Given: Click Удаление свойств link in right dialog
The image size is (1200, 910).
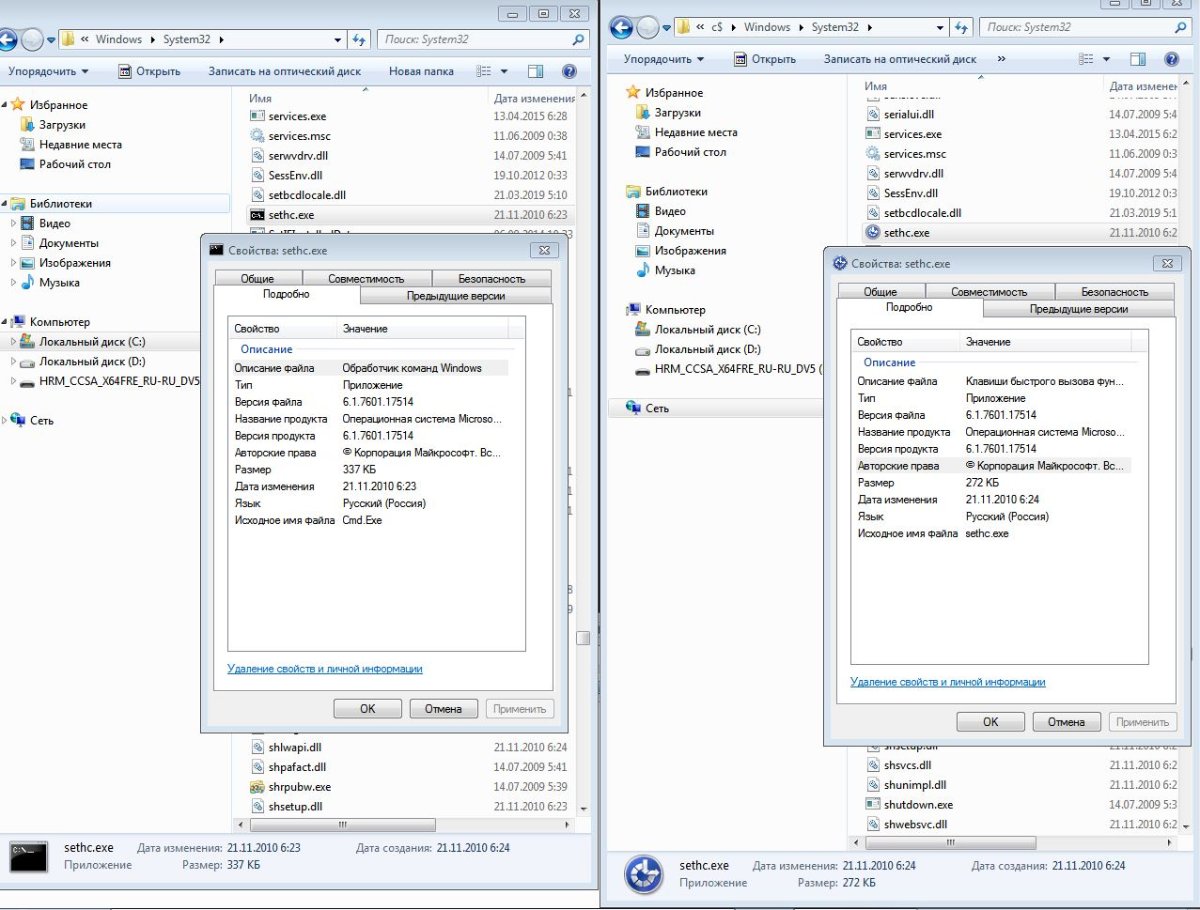Looking at the screenshot, I should pos(948,682).
